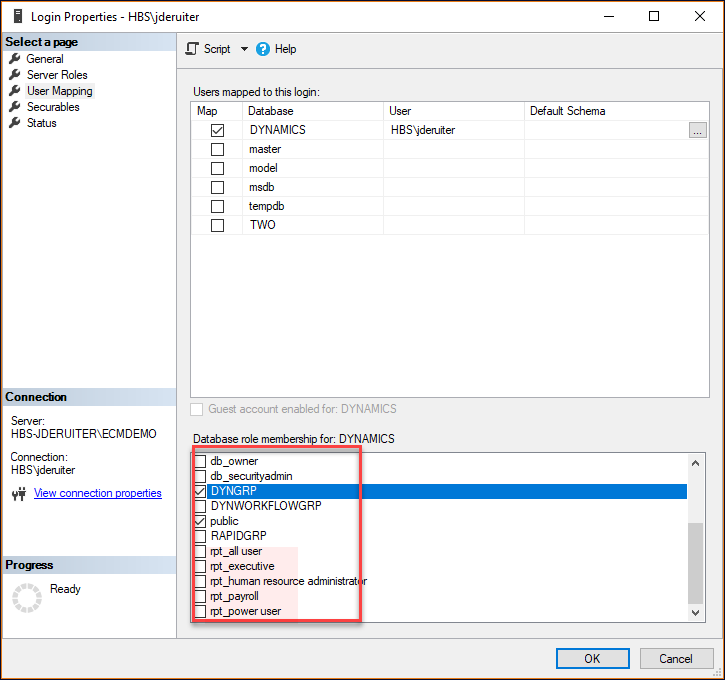Check the rpt_human resource administrator checkbox
The width and height of the screenshot is (725, 680).
(200, 581)
